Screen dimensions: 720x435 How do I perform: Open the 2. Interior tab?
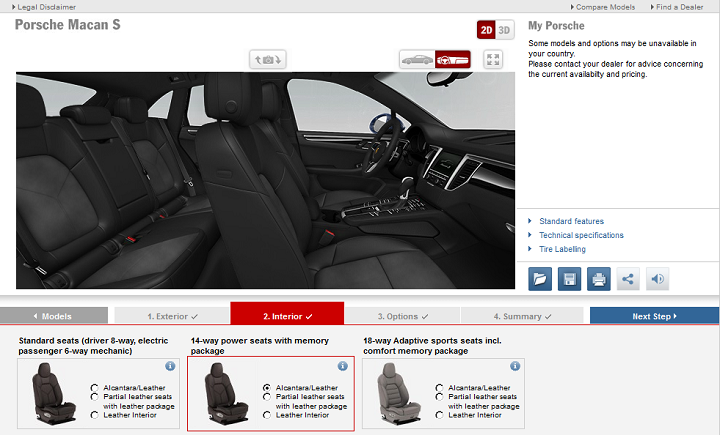tap(287, 314)
